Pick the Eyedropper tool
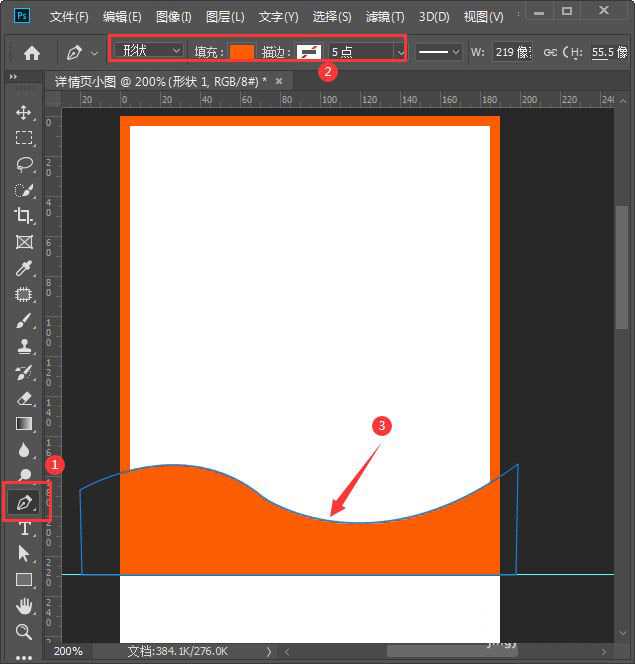This screenshot has height=664, width=635. pyautogui.click(x=24, y=268)
